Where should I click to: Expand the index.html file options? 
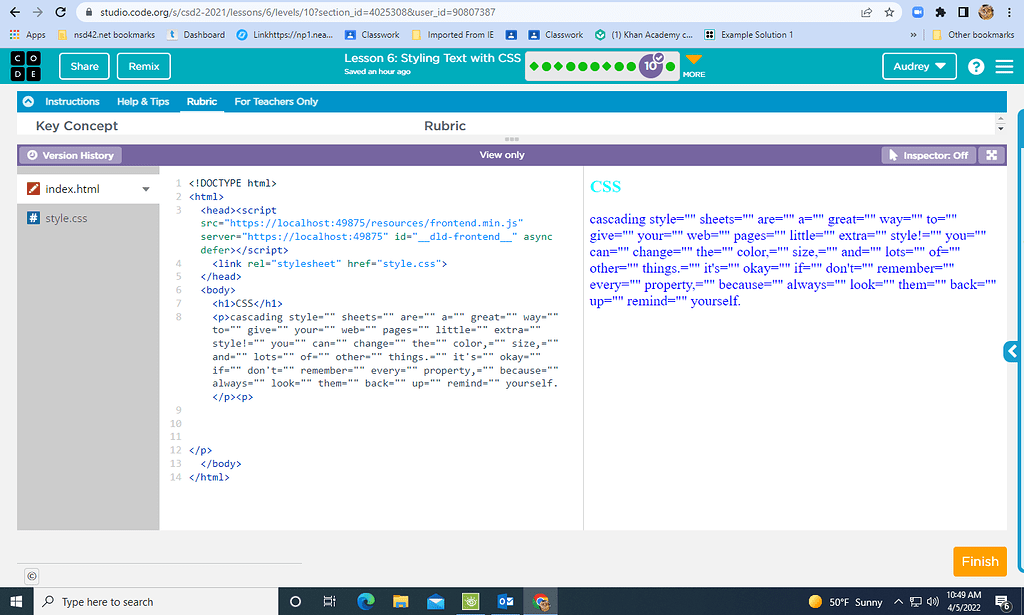146,188
